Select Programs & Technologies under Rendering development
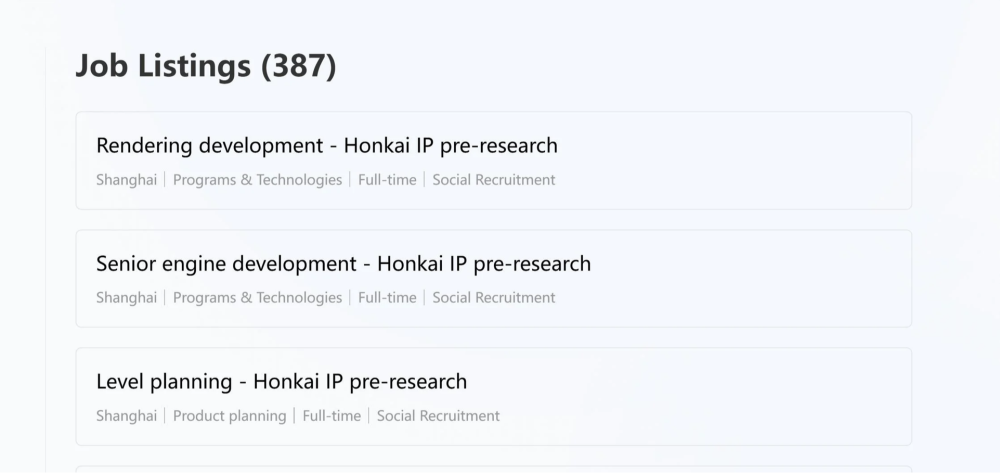 pos(257,180)
